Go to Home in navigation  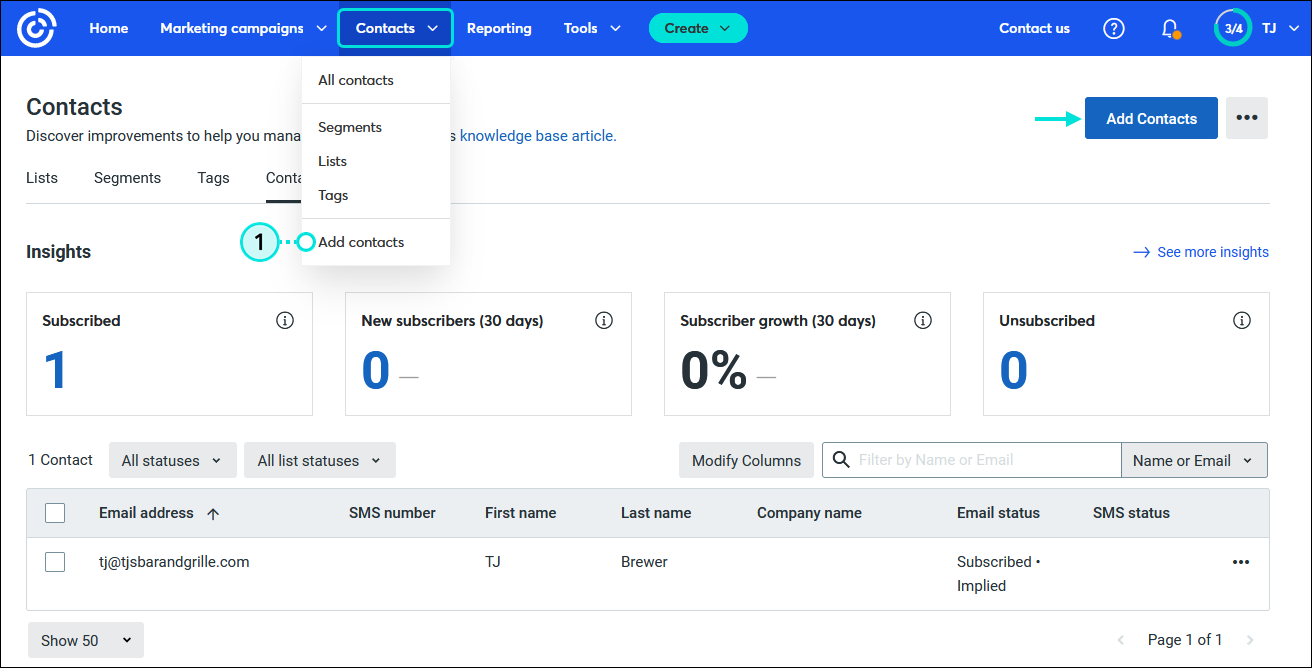click(109, 28)
